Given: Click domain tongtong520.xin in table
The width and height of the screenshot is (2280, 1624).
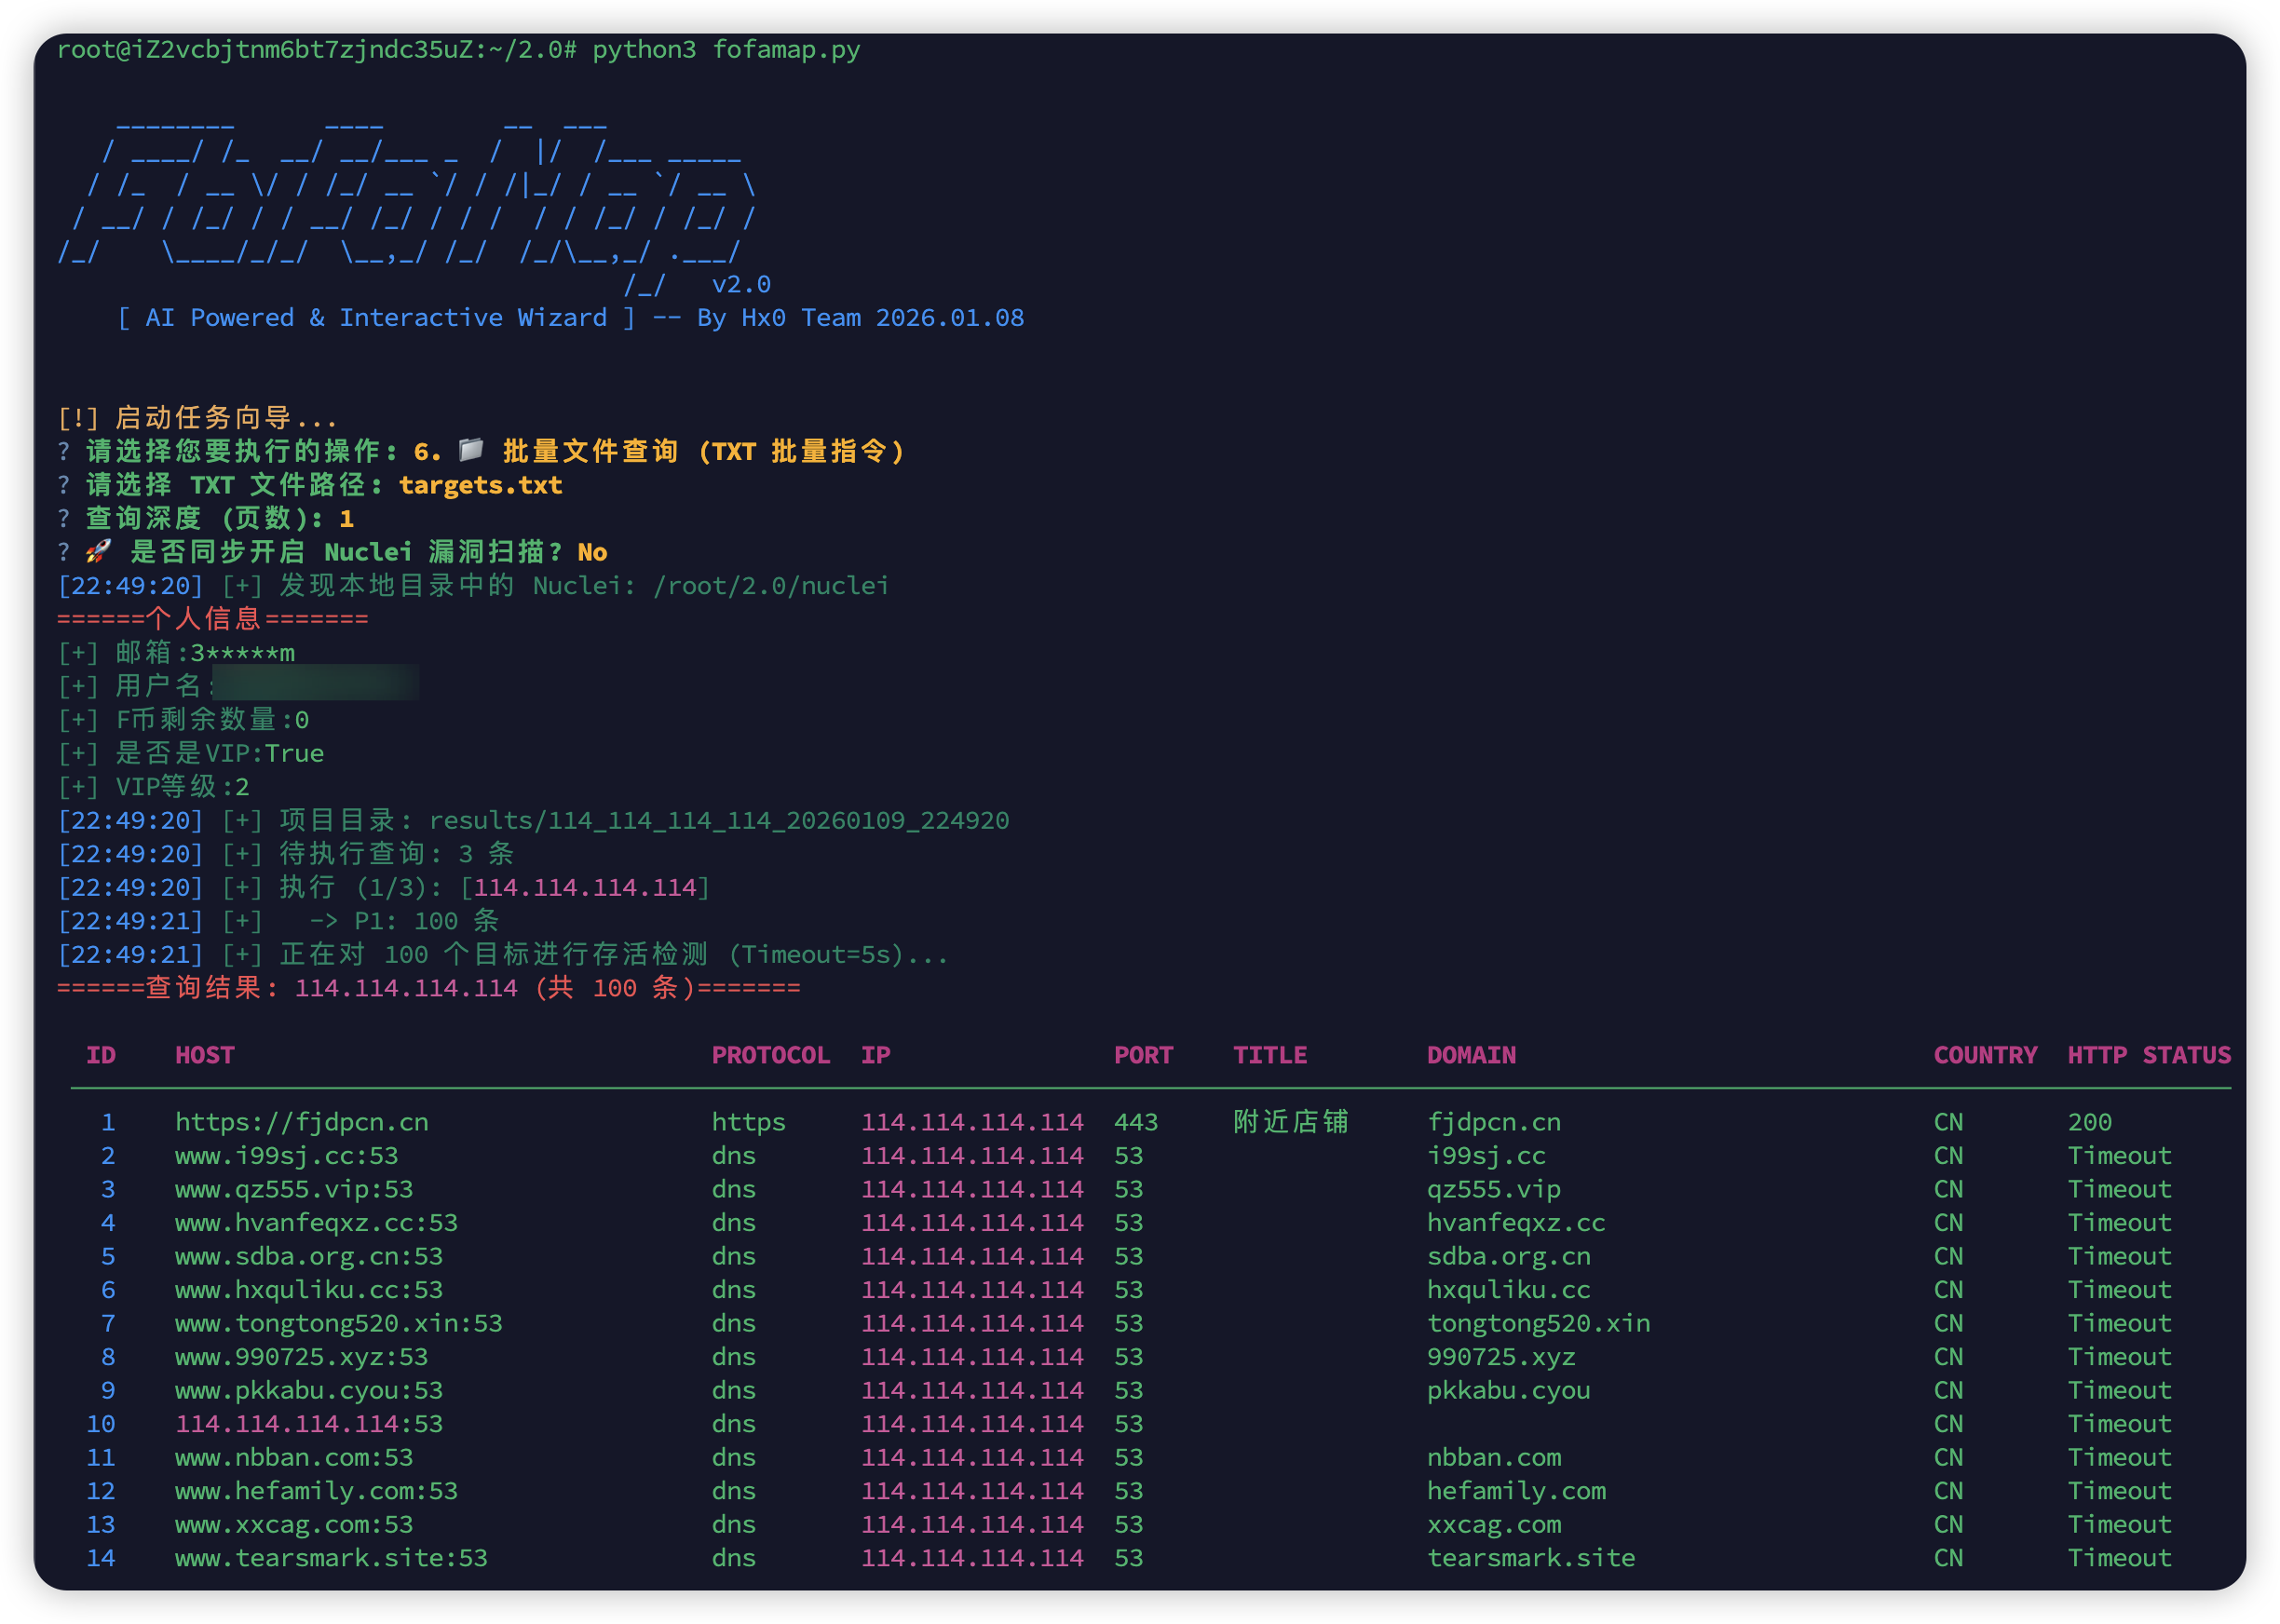Looking at the screenshot, I should 1538,1323.
